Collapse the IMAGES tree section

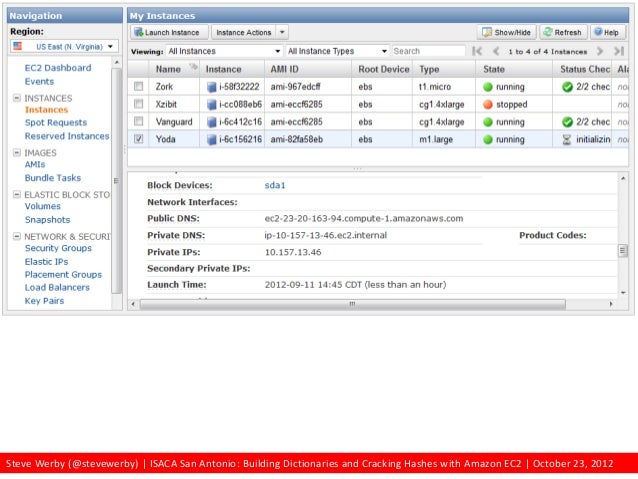click(17, 153)
